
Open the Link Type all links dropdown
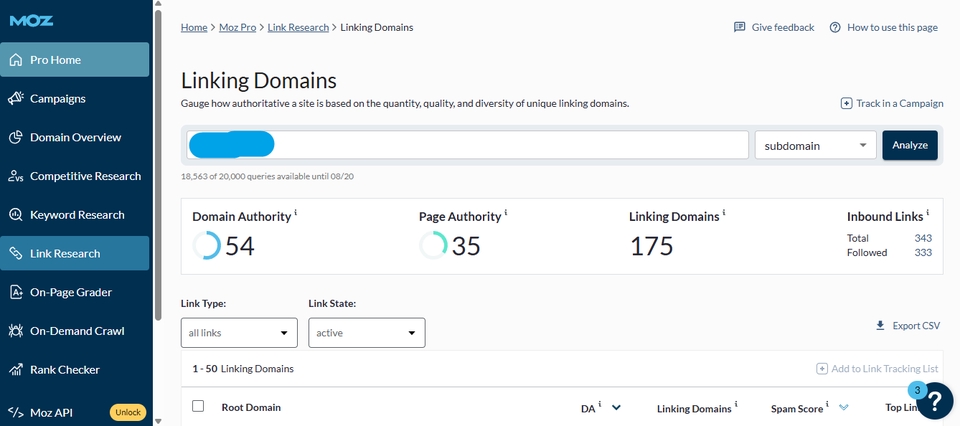pos(239,333)
